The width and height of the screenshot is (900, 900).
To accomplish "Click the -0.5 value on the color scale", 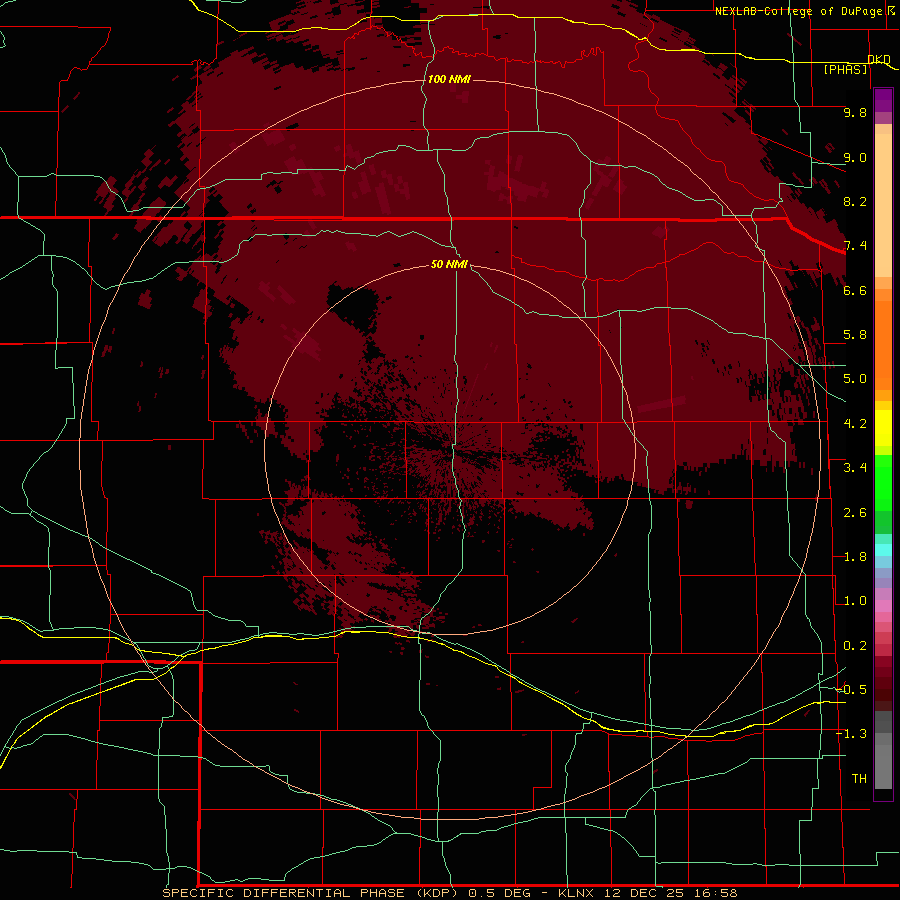I will coord(851,690).
